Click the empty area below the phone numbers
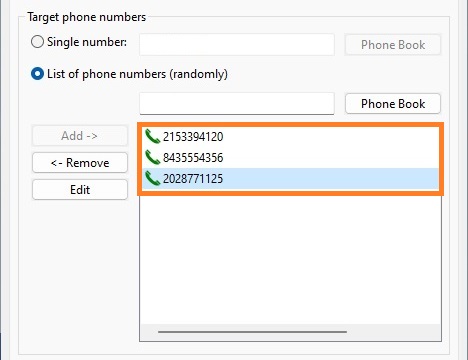This screenshot has height=360, width=468. click(x=290, y=260)
